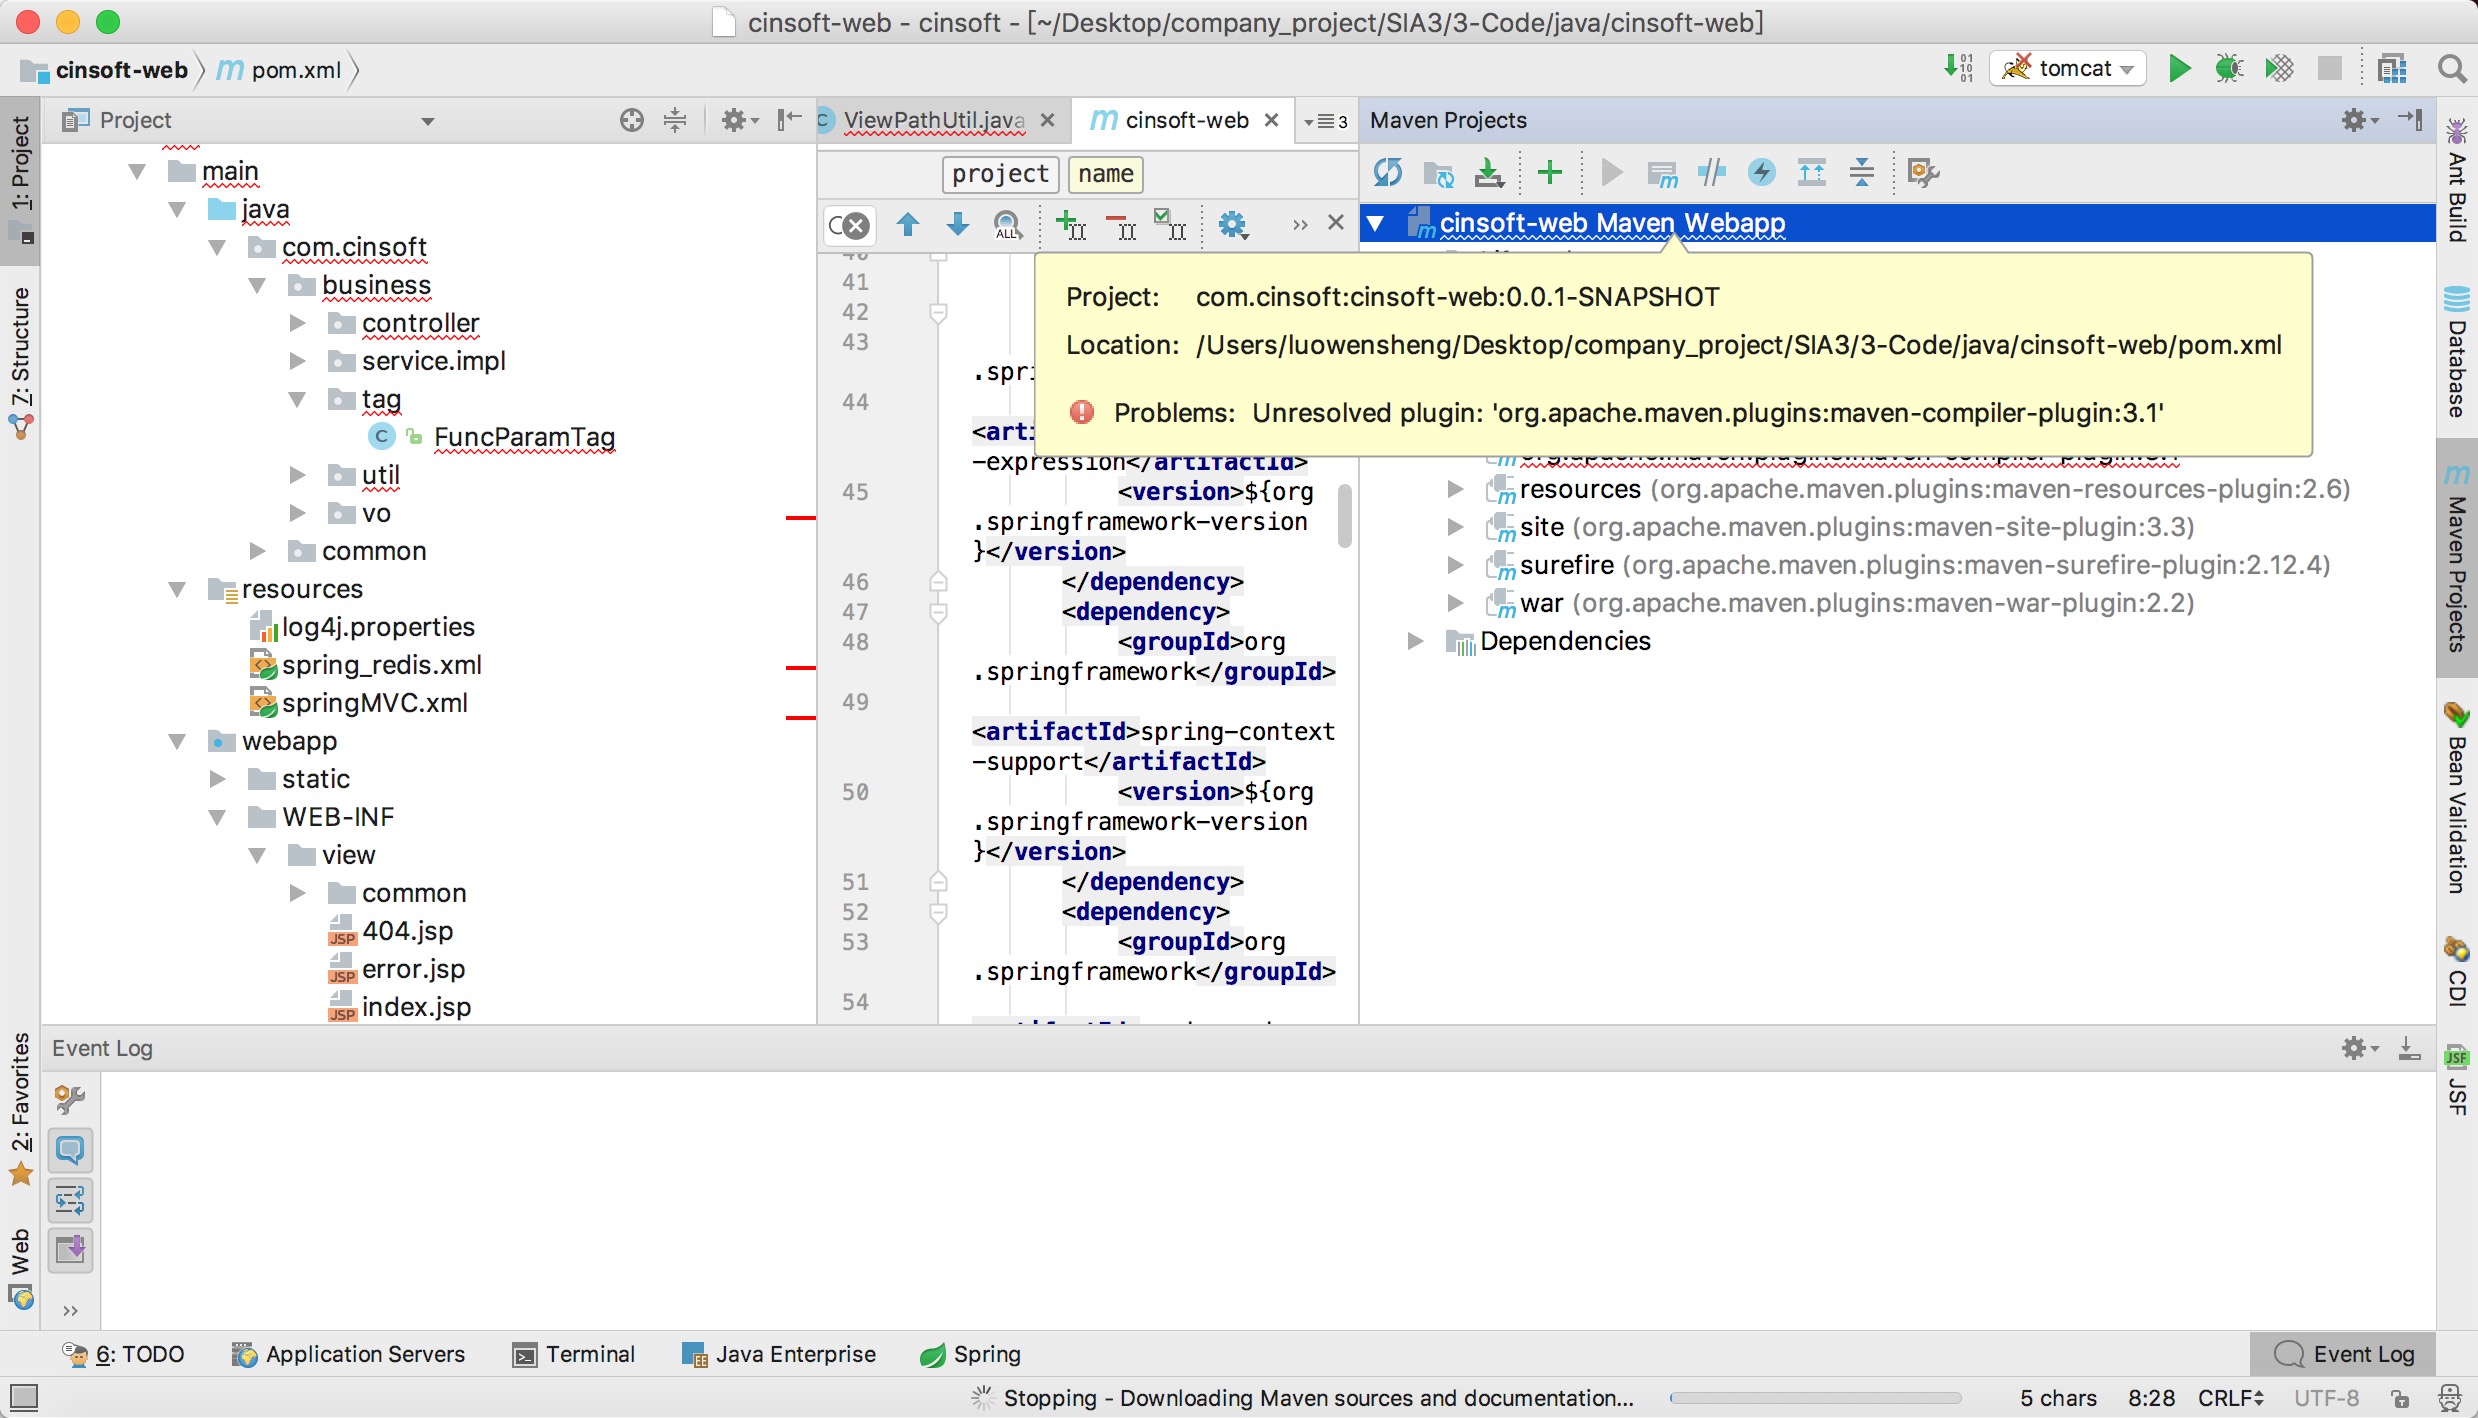The image size is (2478, 1418).
Task: Click the project breadcrumb tag
Action: [999, 173]
